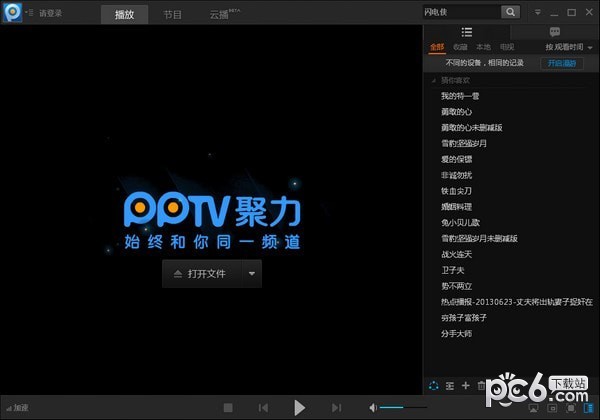Open the title bar skin/options dropdown icon

pos(538,12)
